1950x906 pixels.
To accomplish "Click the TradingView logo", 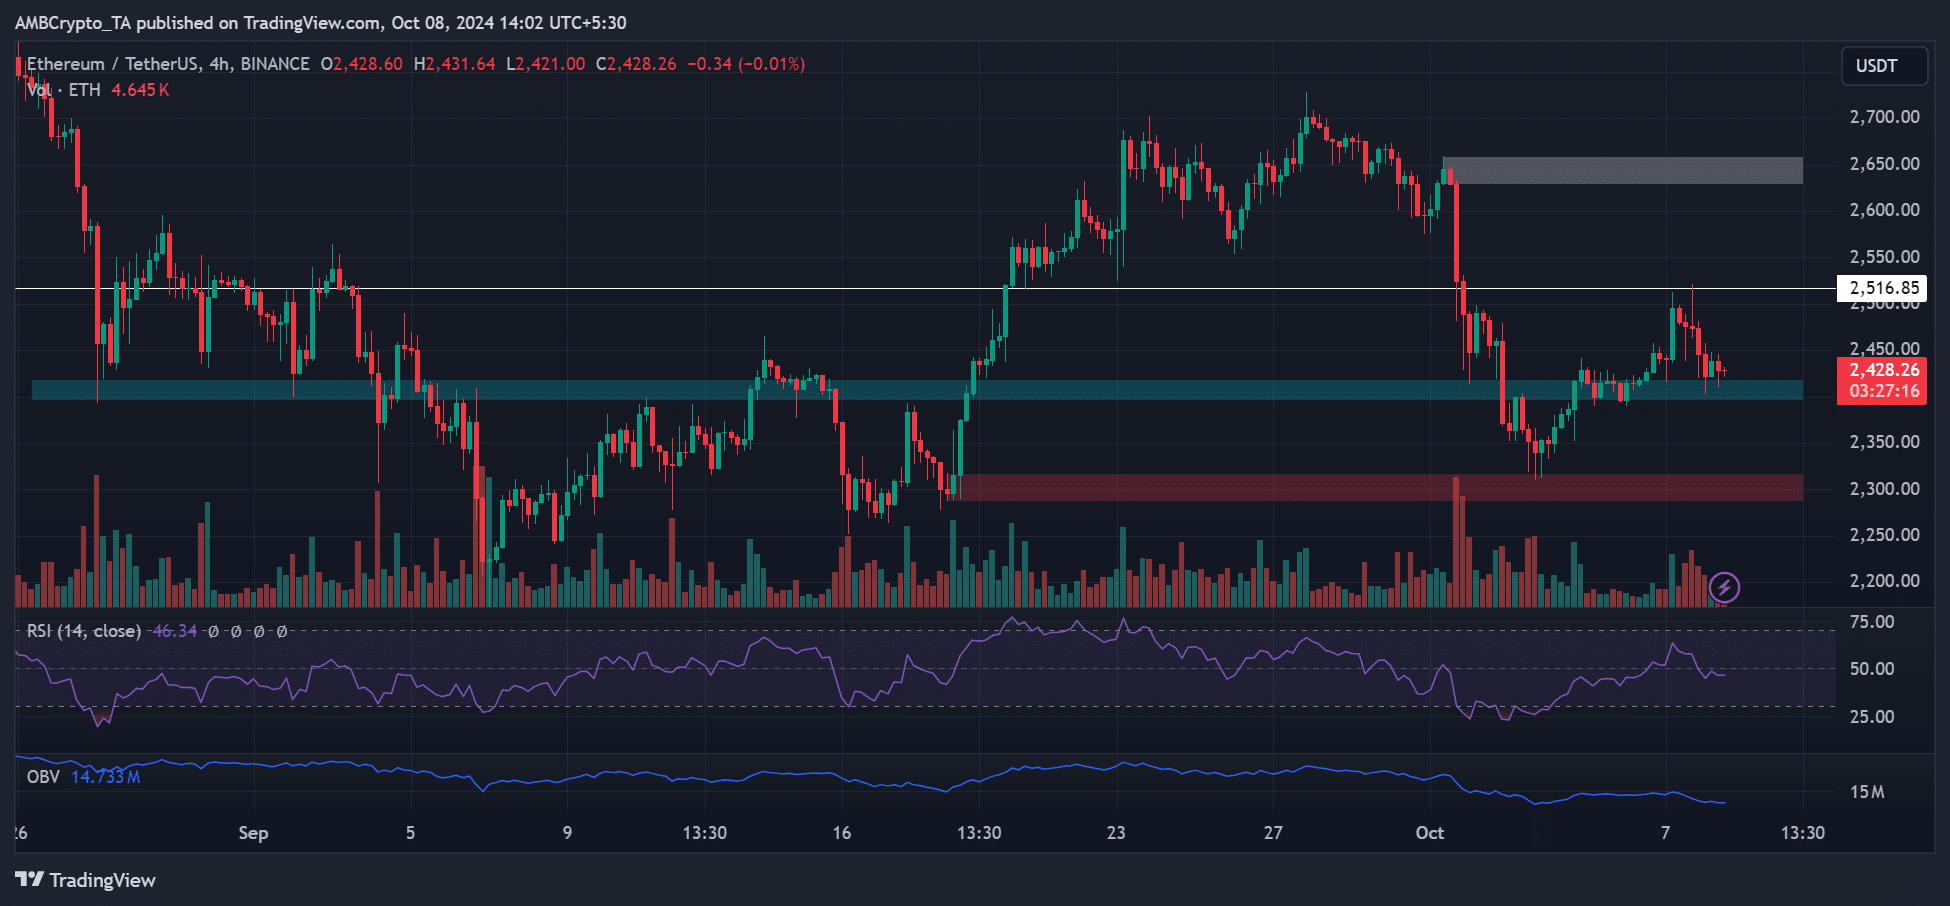I will tap(86, 880).
